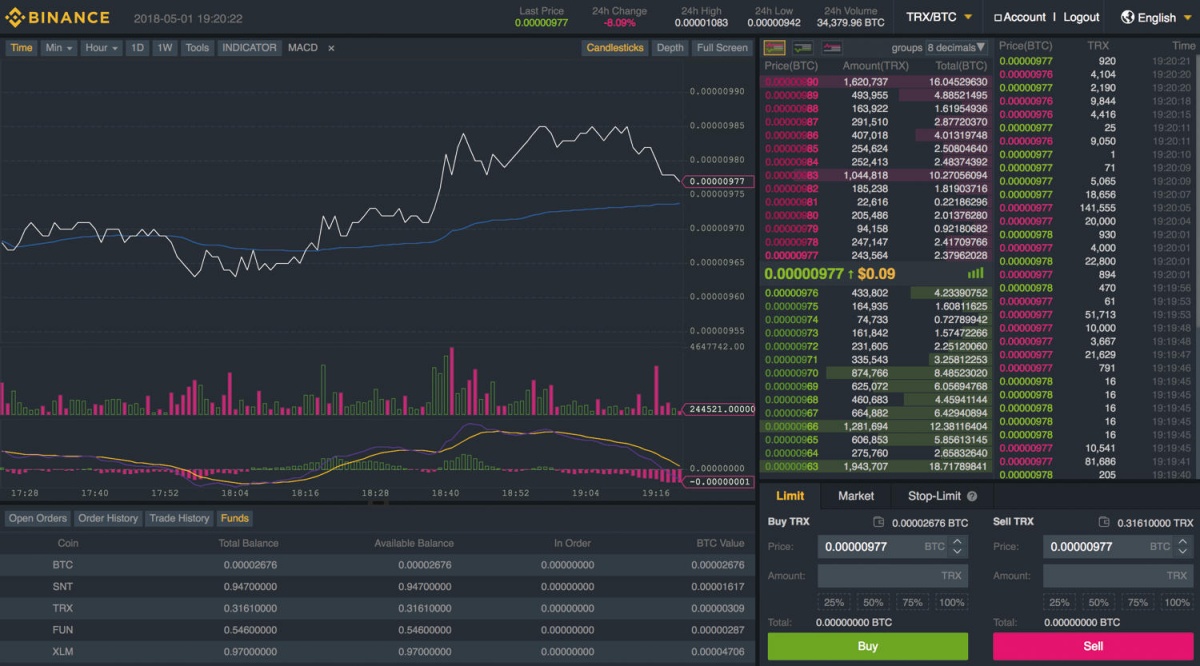Select the 1D chart interval
This screenshot has height=666, width=1200.
point(138,48)
